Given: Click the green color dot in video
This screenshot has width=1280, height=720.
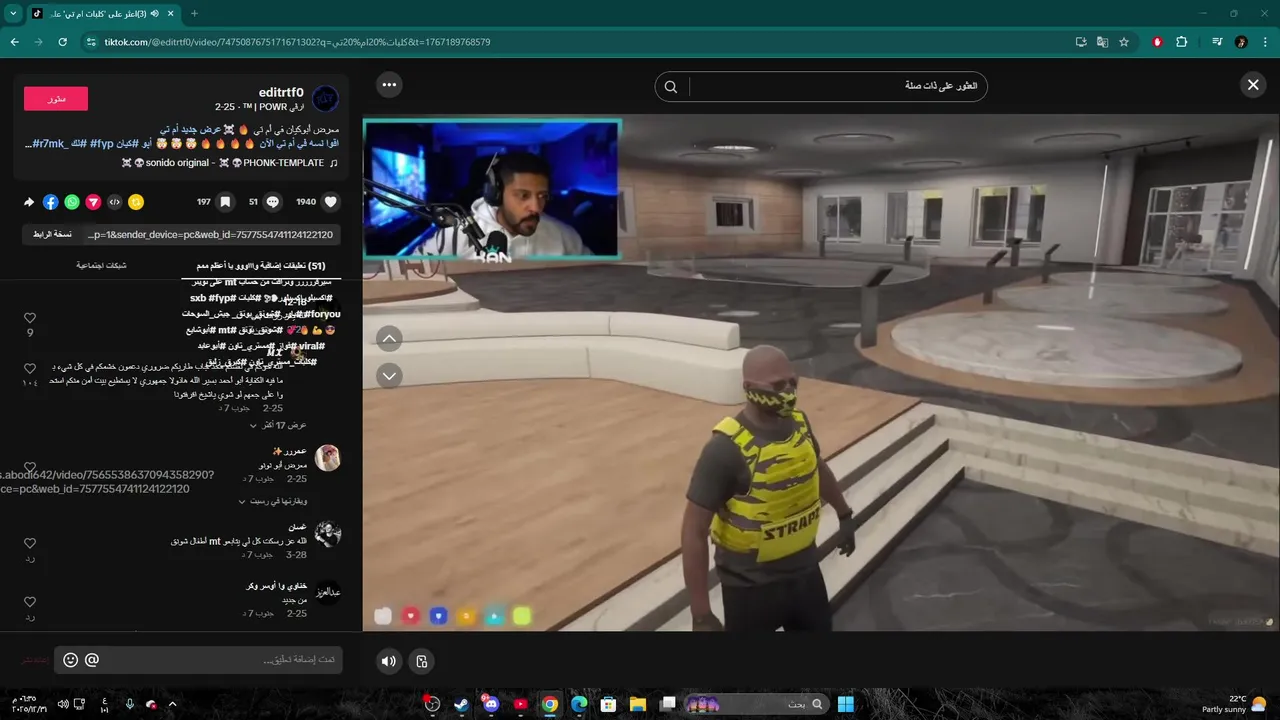Looking at the screenshot, I should pos(521,617).
